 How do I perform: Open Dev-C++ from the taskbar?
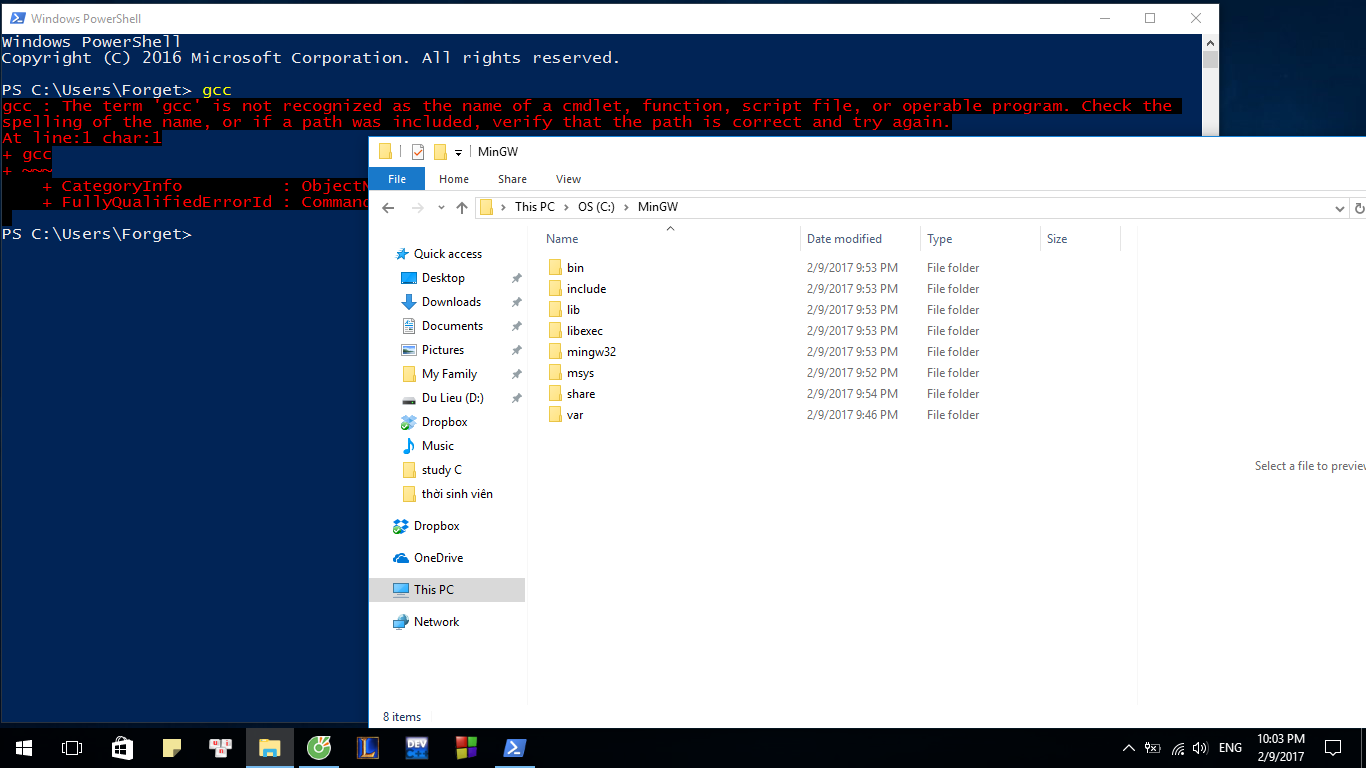[417, 748]
